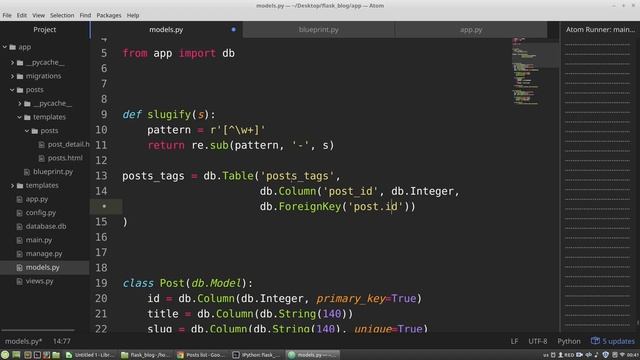The height and width of the screenshot is (360, 640).
Task: Expand the templates folder below blueprint.py
Action: (x=12, y=186)
